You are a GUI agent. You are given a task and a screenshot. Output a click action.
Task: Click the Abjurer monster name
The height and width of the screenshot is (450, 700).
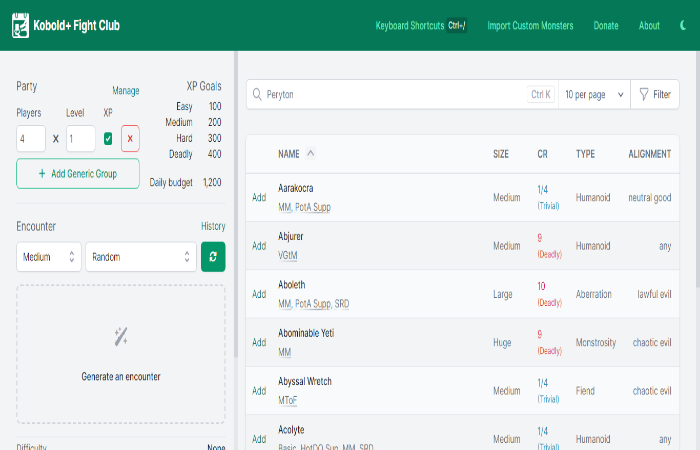291,236
